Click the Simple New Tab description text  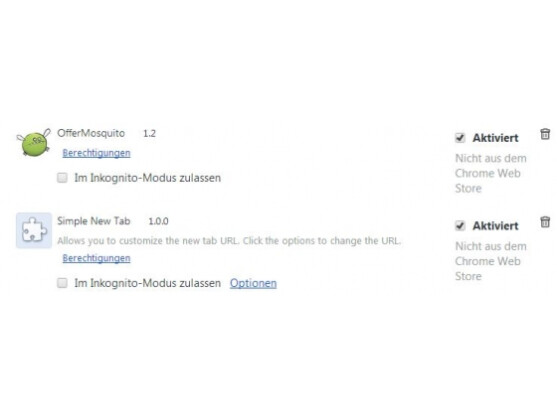pyautogui.click(x=229, y=241)
